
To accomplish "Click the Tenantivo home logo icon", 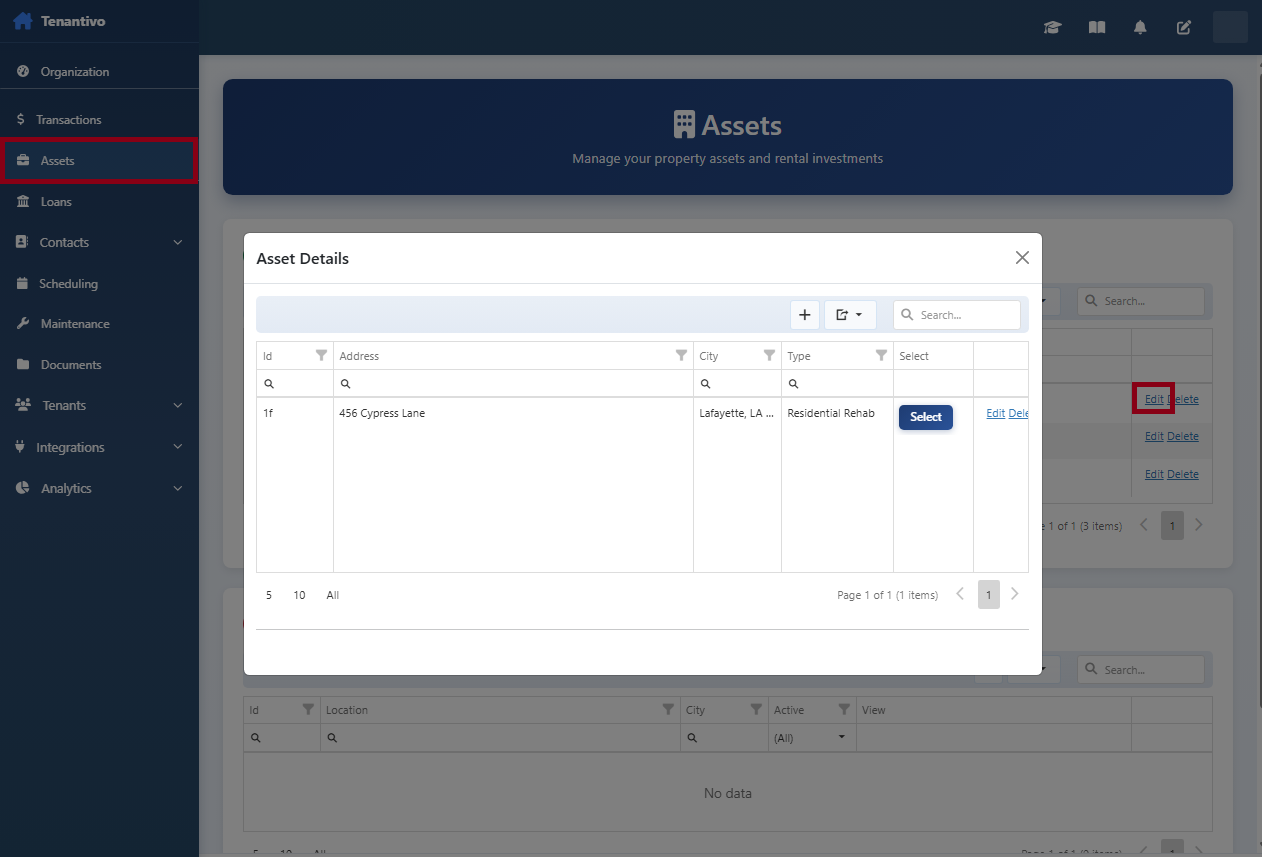I will [x=23, y=20].
